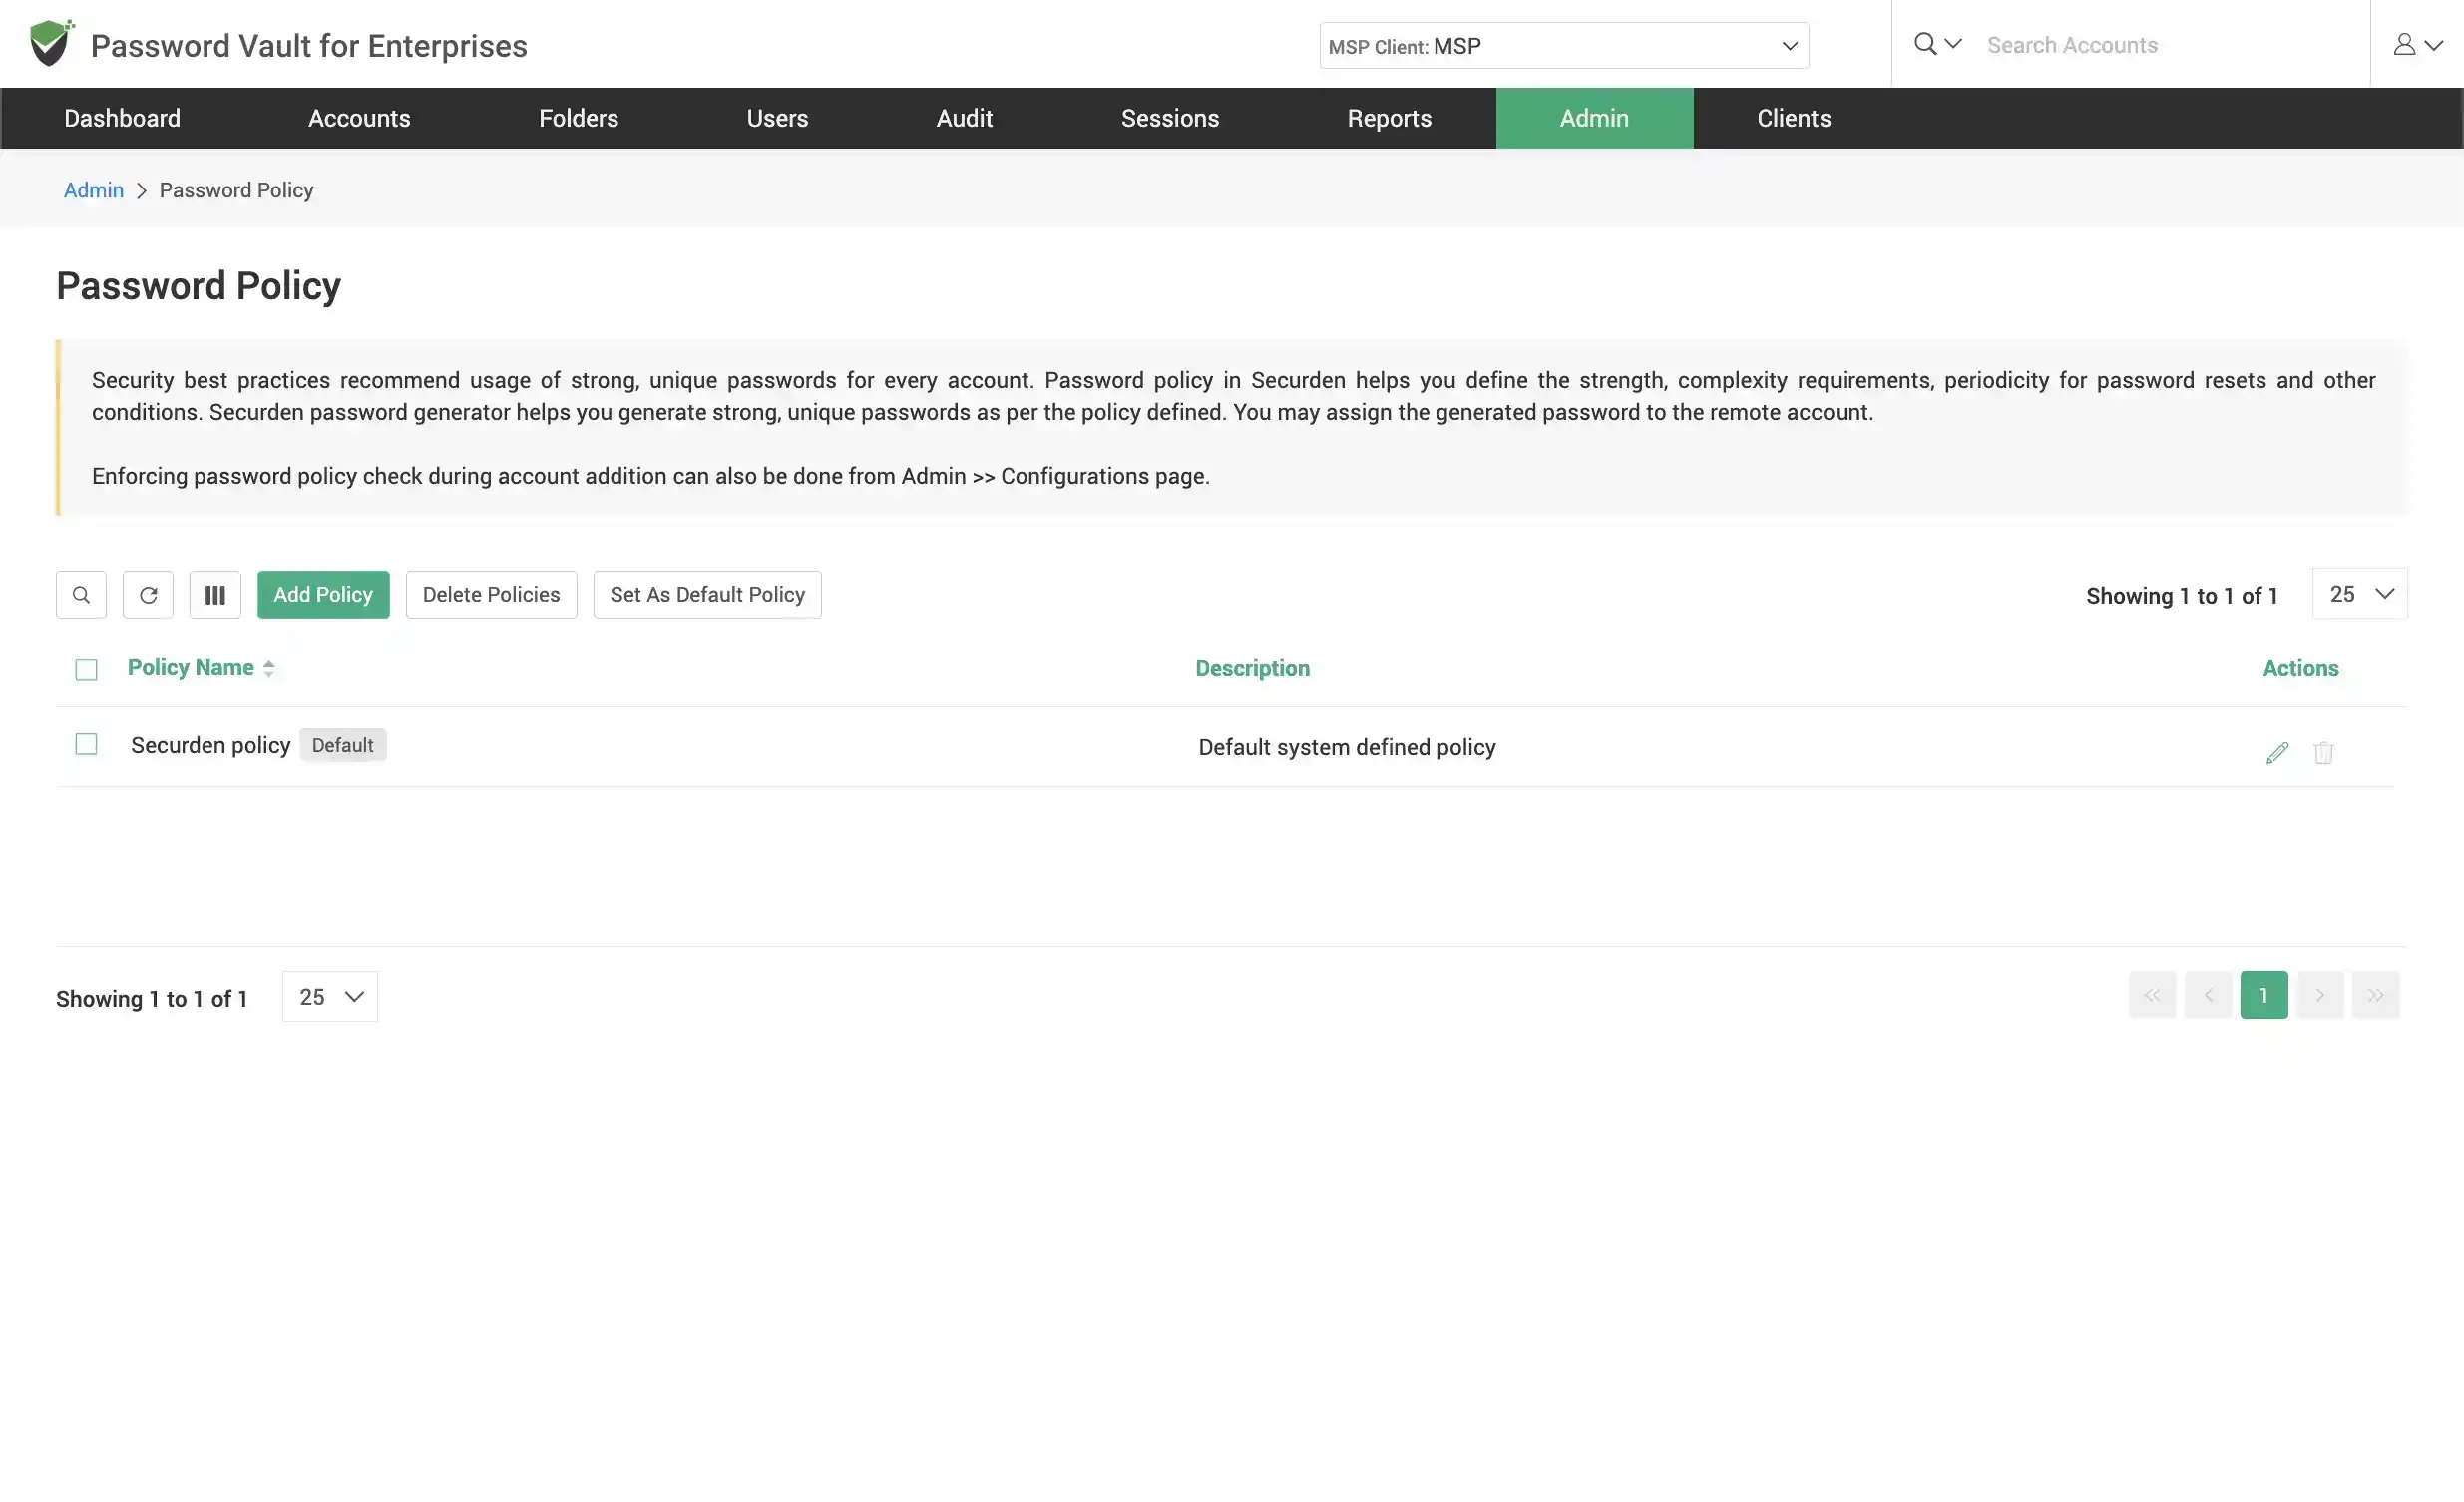Click the Add Policy button
The width and height of the screenshot is (2464, 1502).
(322, 594)
